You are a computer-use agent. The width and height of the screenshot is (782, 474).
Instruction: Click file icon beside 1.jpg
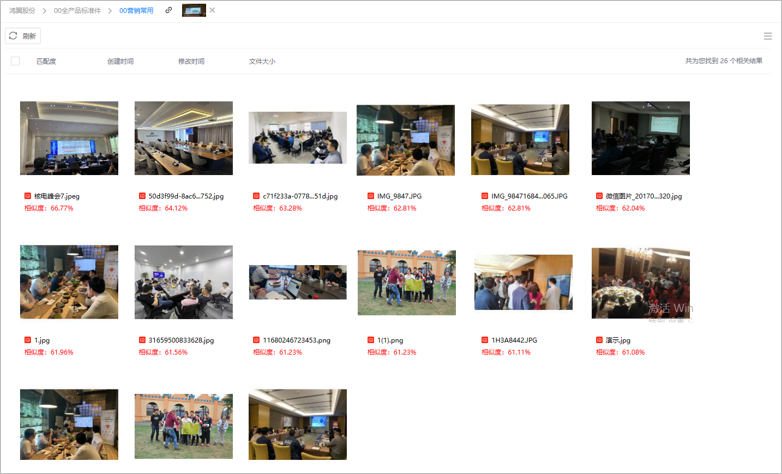27,340
